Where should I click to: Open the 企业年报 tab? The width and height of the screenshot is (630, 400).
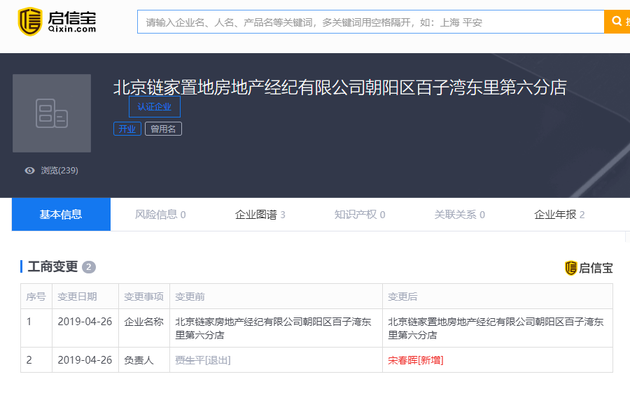pos(559,214)
